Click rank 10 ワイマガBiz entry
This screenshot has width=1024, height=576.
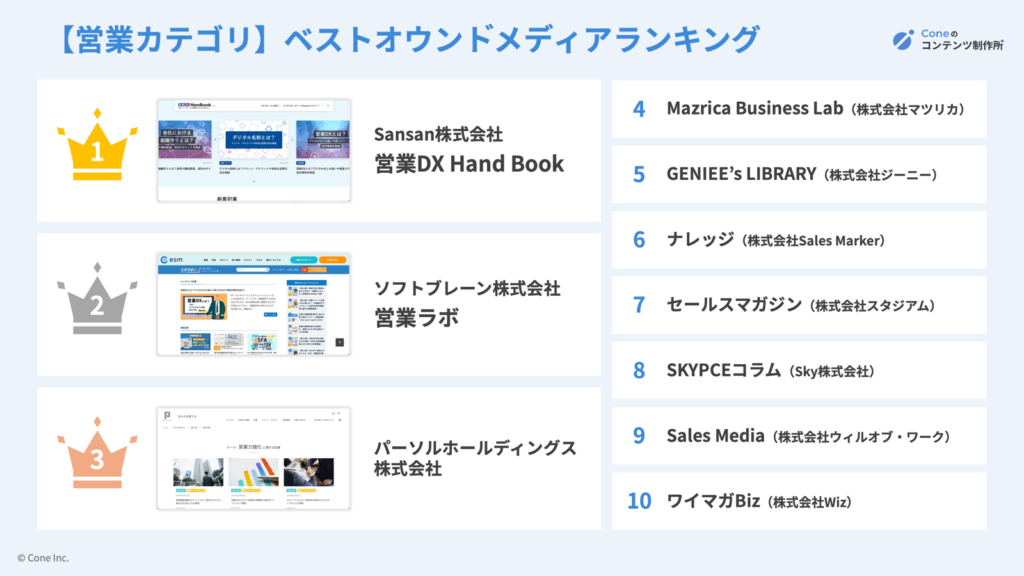pos(799,501)
